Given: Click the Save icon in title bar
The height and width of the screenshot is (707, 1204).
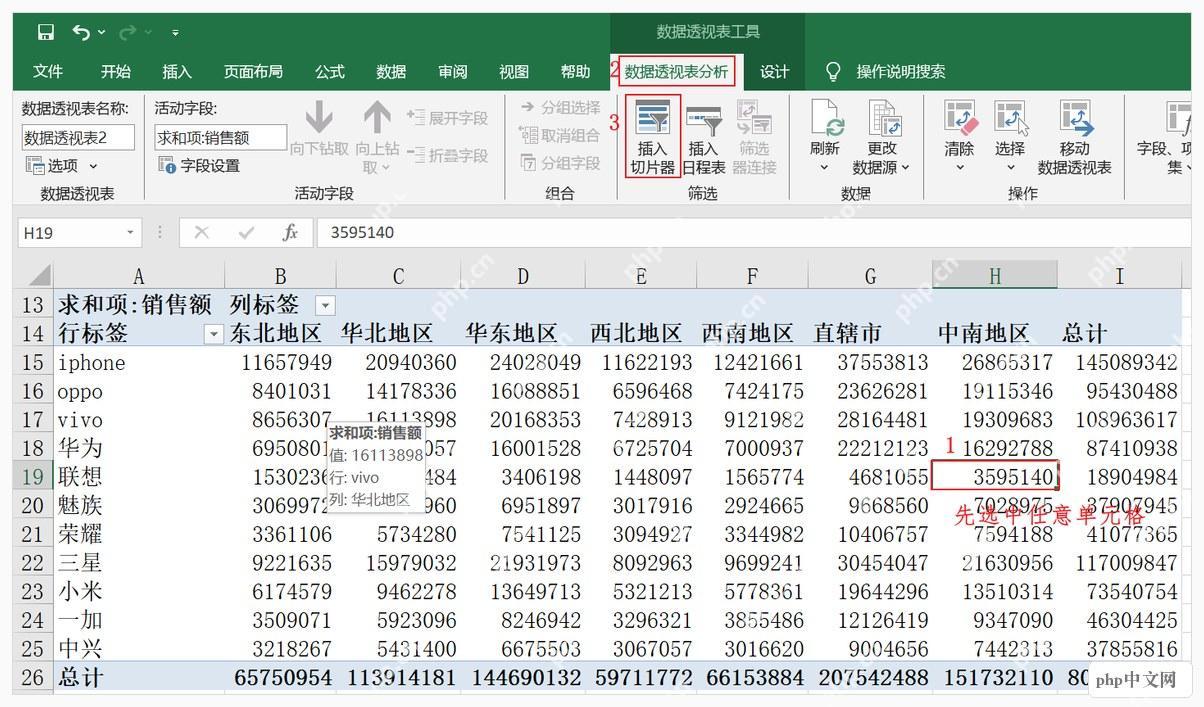Looking at the screenshot, I should [x=46, y=33].
